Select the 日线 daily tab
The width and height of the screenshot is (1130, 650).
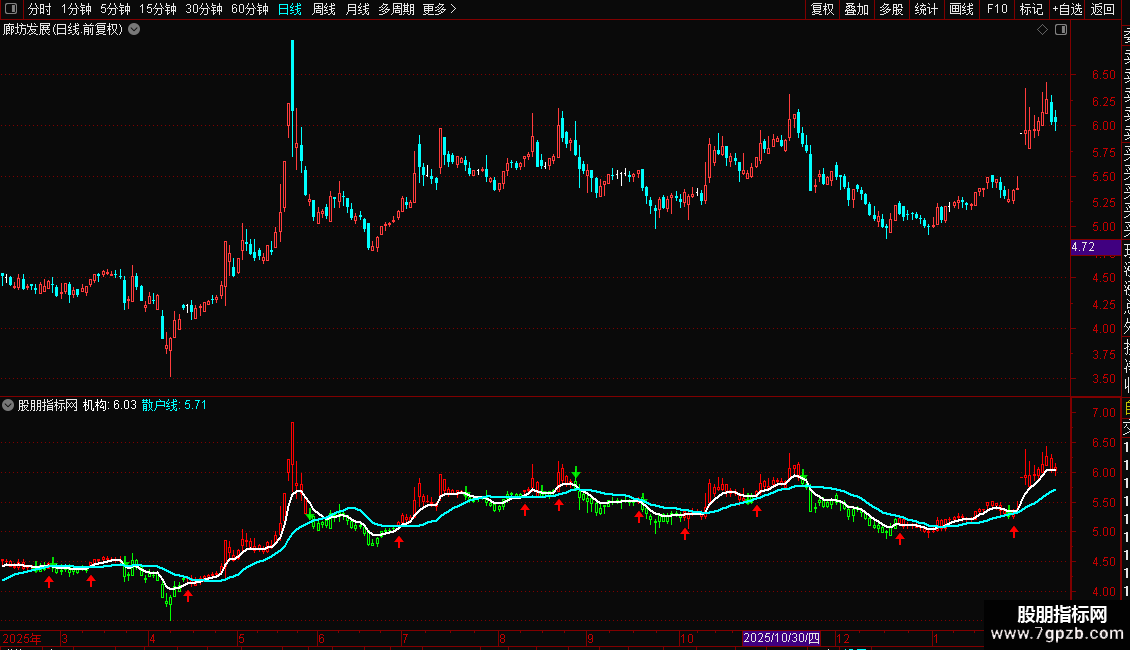pos(290,9)
